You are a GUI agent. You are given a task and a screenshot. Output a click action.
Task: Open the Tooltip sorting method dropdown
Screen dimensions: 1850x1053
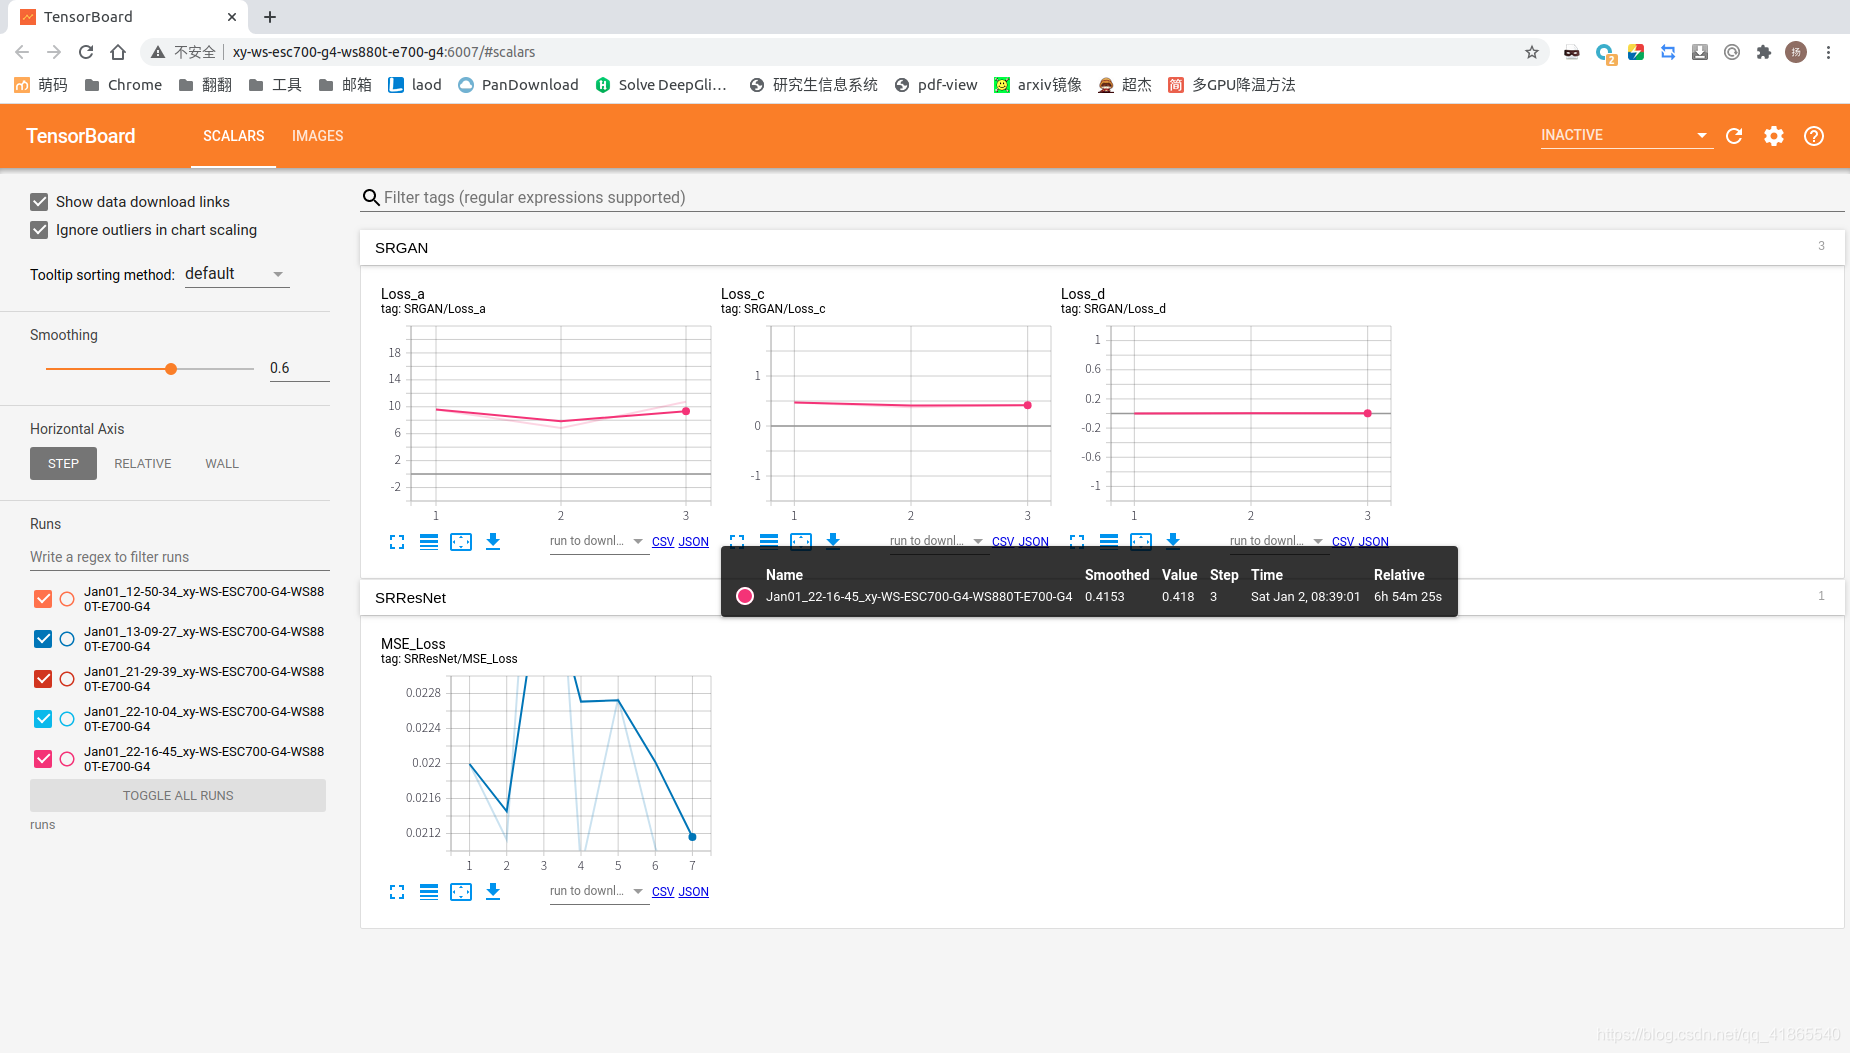point(236,273)
